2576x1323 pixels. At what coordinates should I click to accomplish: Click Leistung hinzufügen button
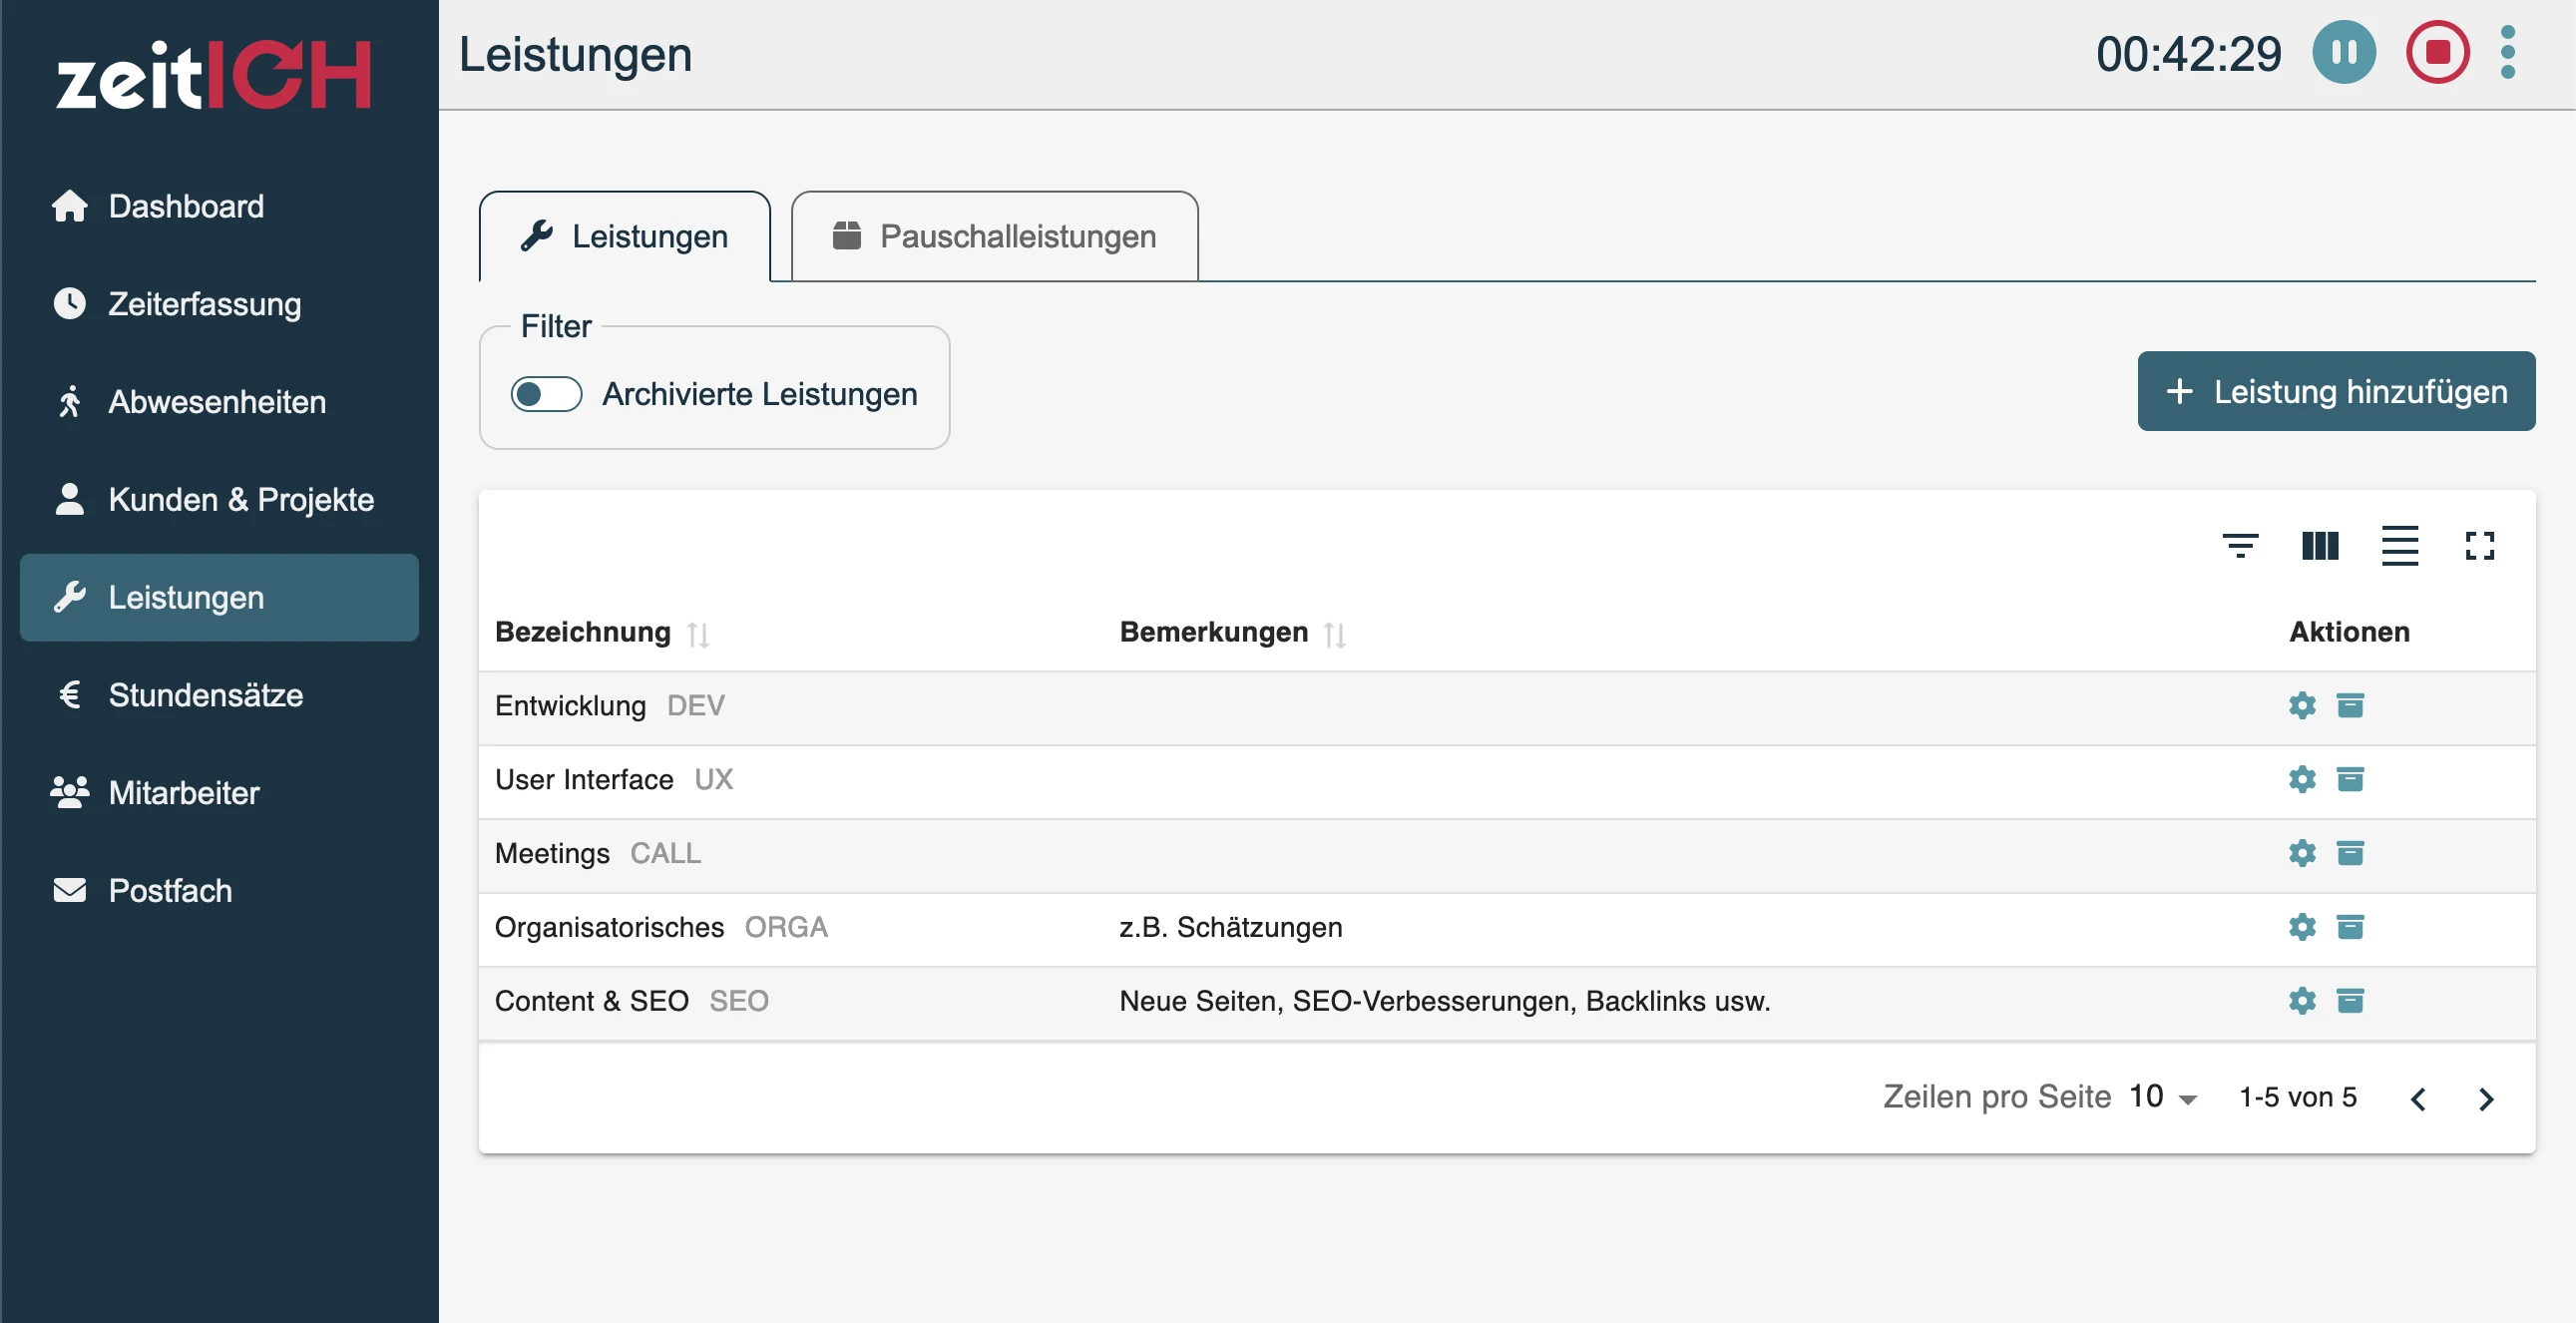click(x=2336, y=391)
